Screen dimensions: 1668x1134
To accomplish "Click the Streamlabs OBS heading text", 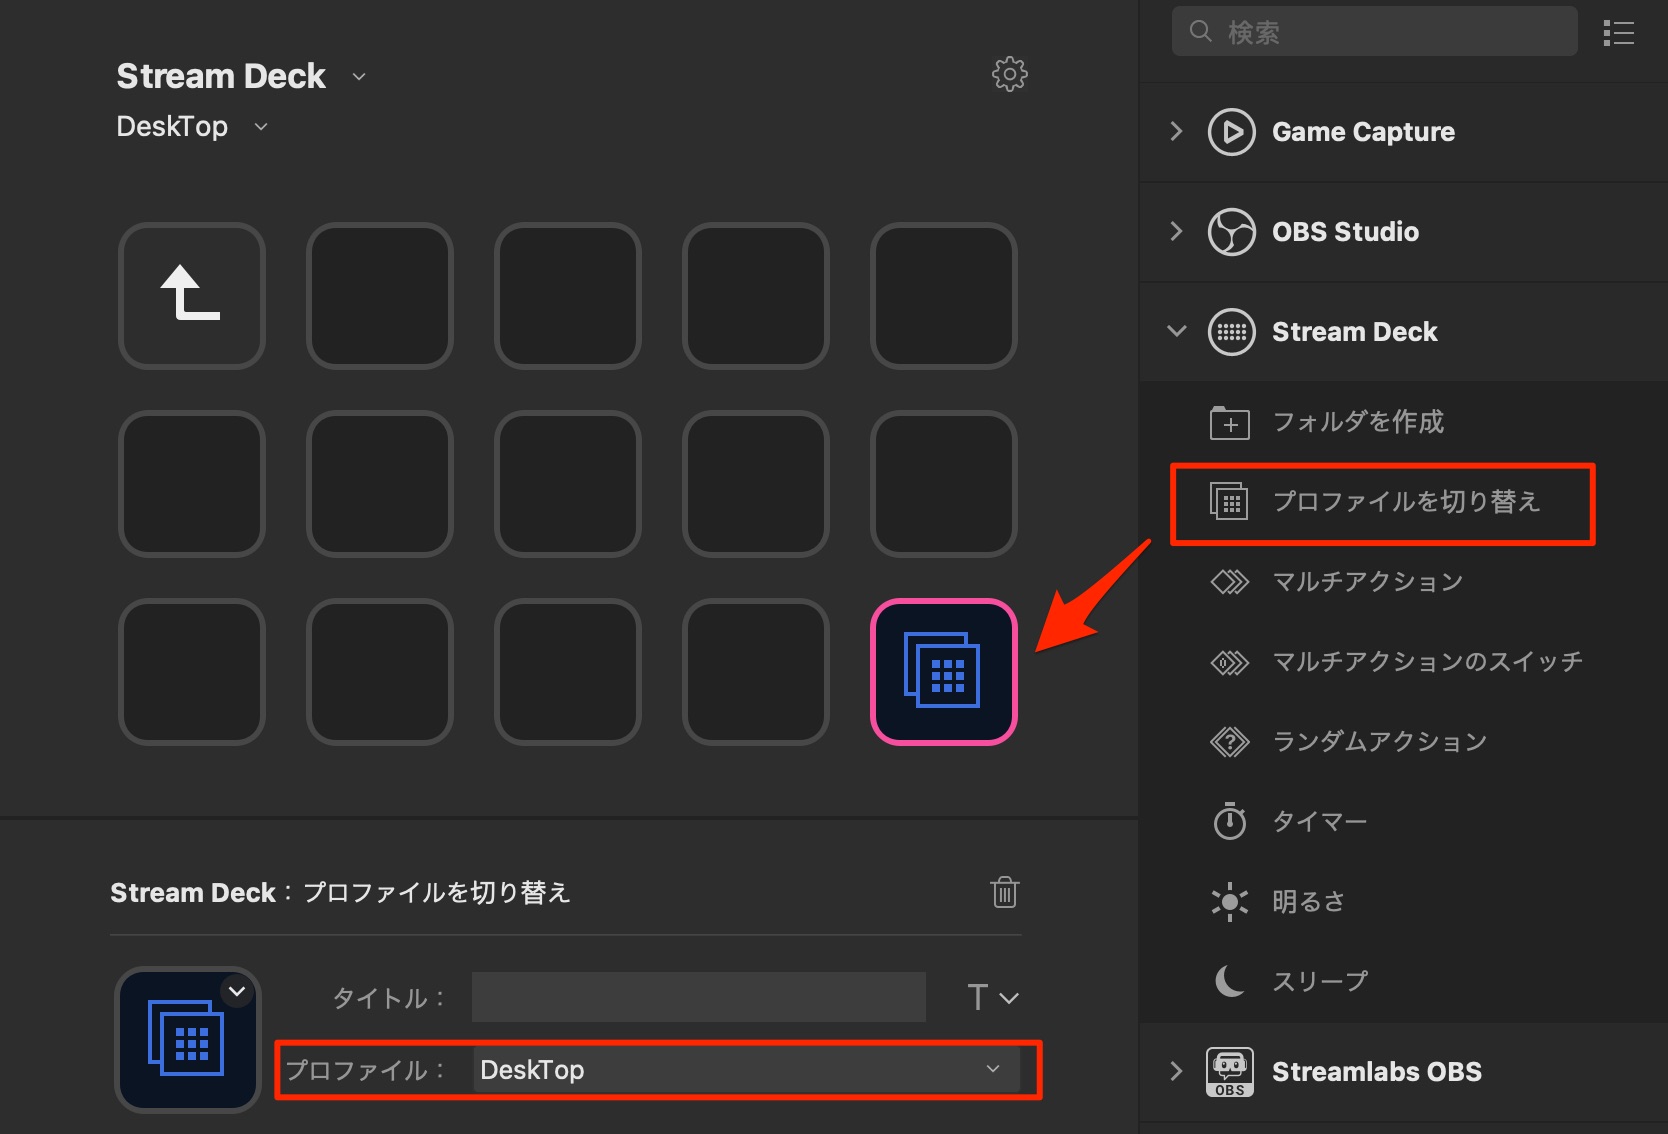I will click(1376, 1072).
